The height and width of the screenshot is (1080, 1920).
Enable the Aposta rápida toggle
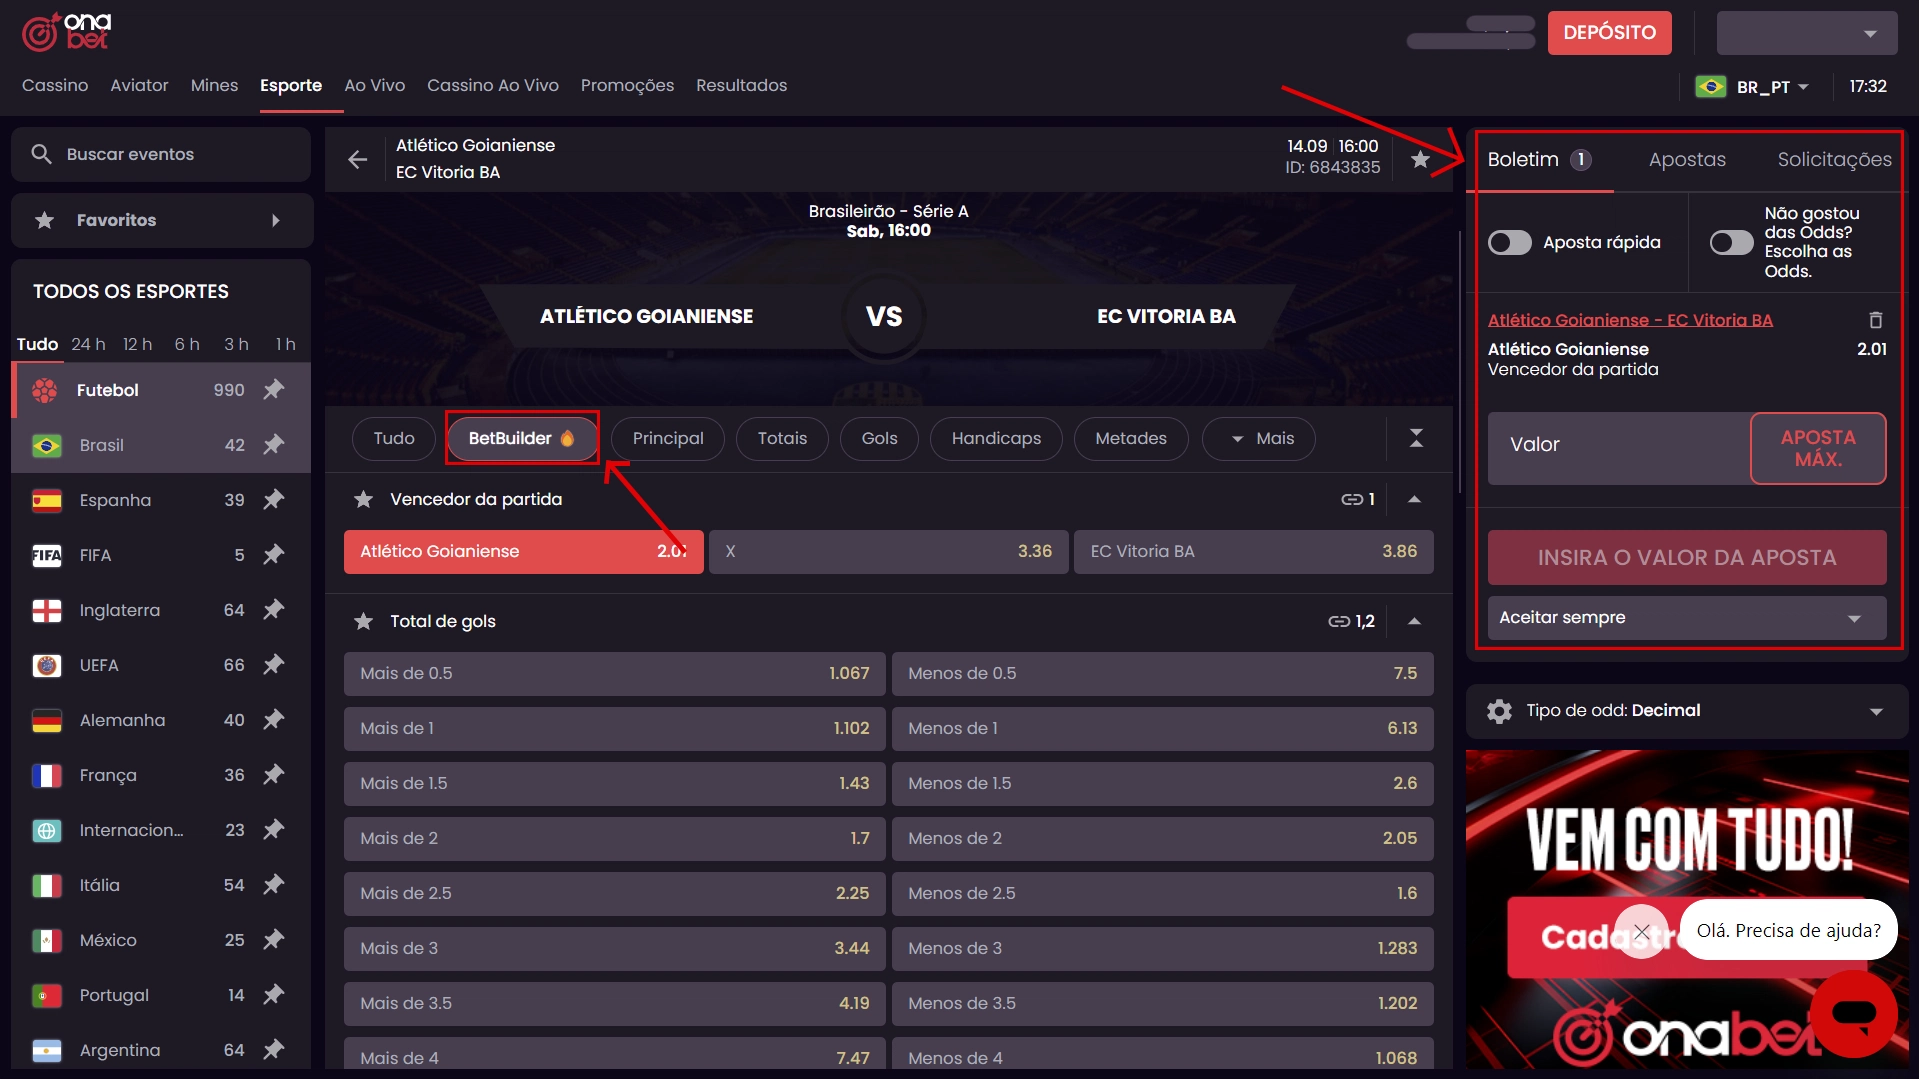[1509, 242]
